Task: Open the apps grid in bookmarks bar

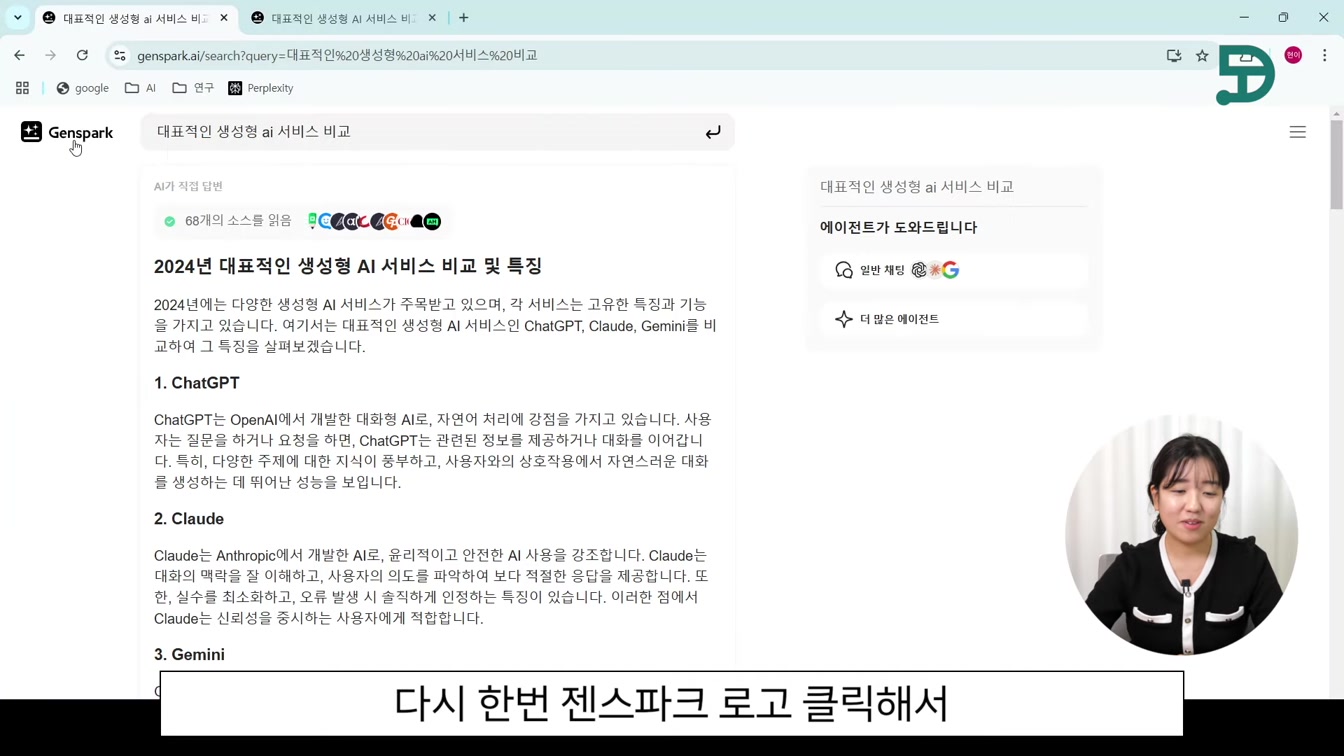Action: click(22, 88)
